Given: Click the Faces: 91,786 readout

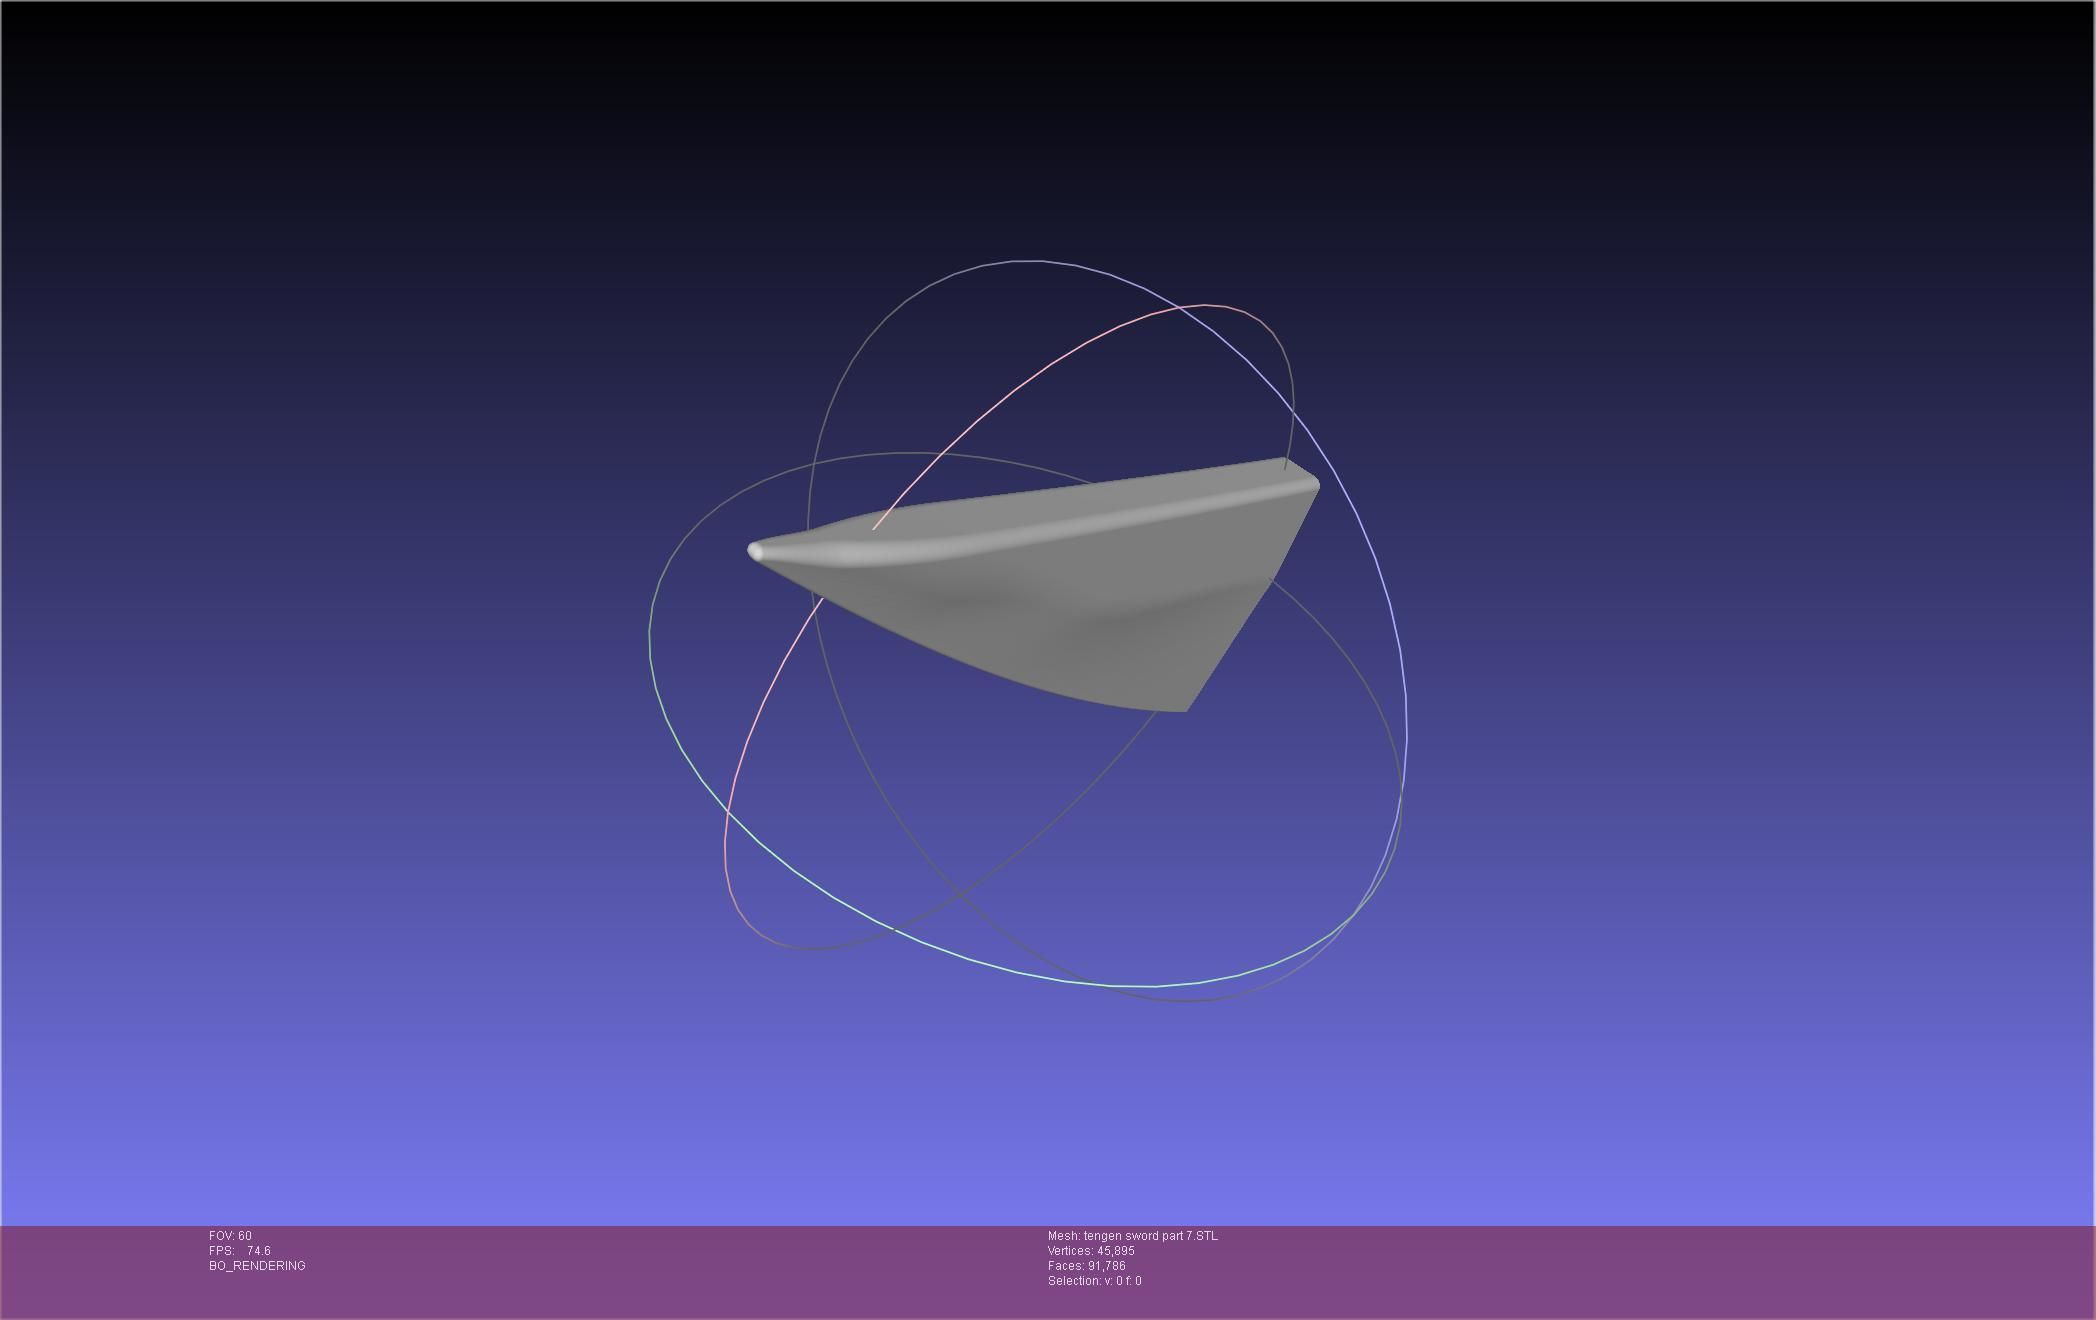Looking at the screenshot, I should [1086, 1266].
